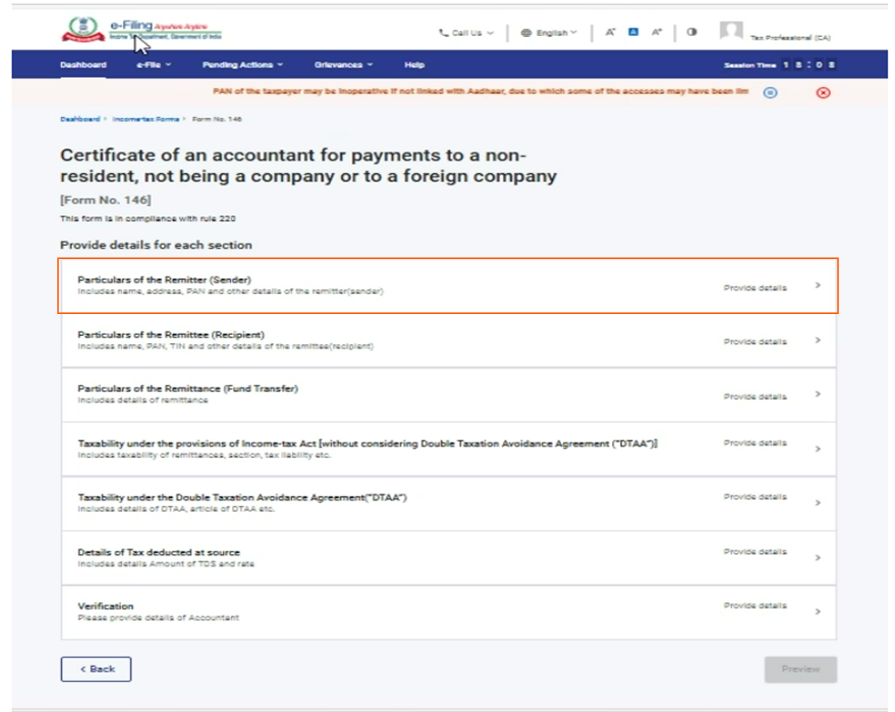Image resolution: width=895 pixels, height=712 pixels.
Task: Dismiss the red PAN Aadhaar warning banner
Action: click(x=823, y=92)
